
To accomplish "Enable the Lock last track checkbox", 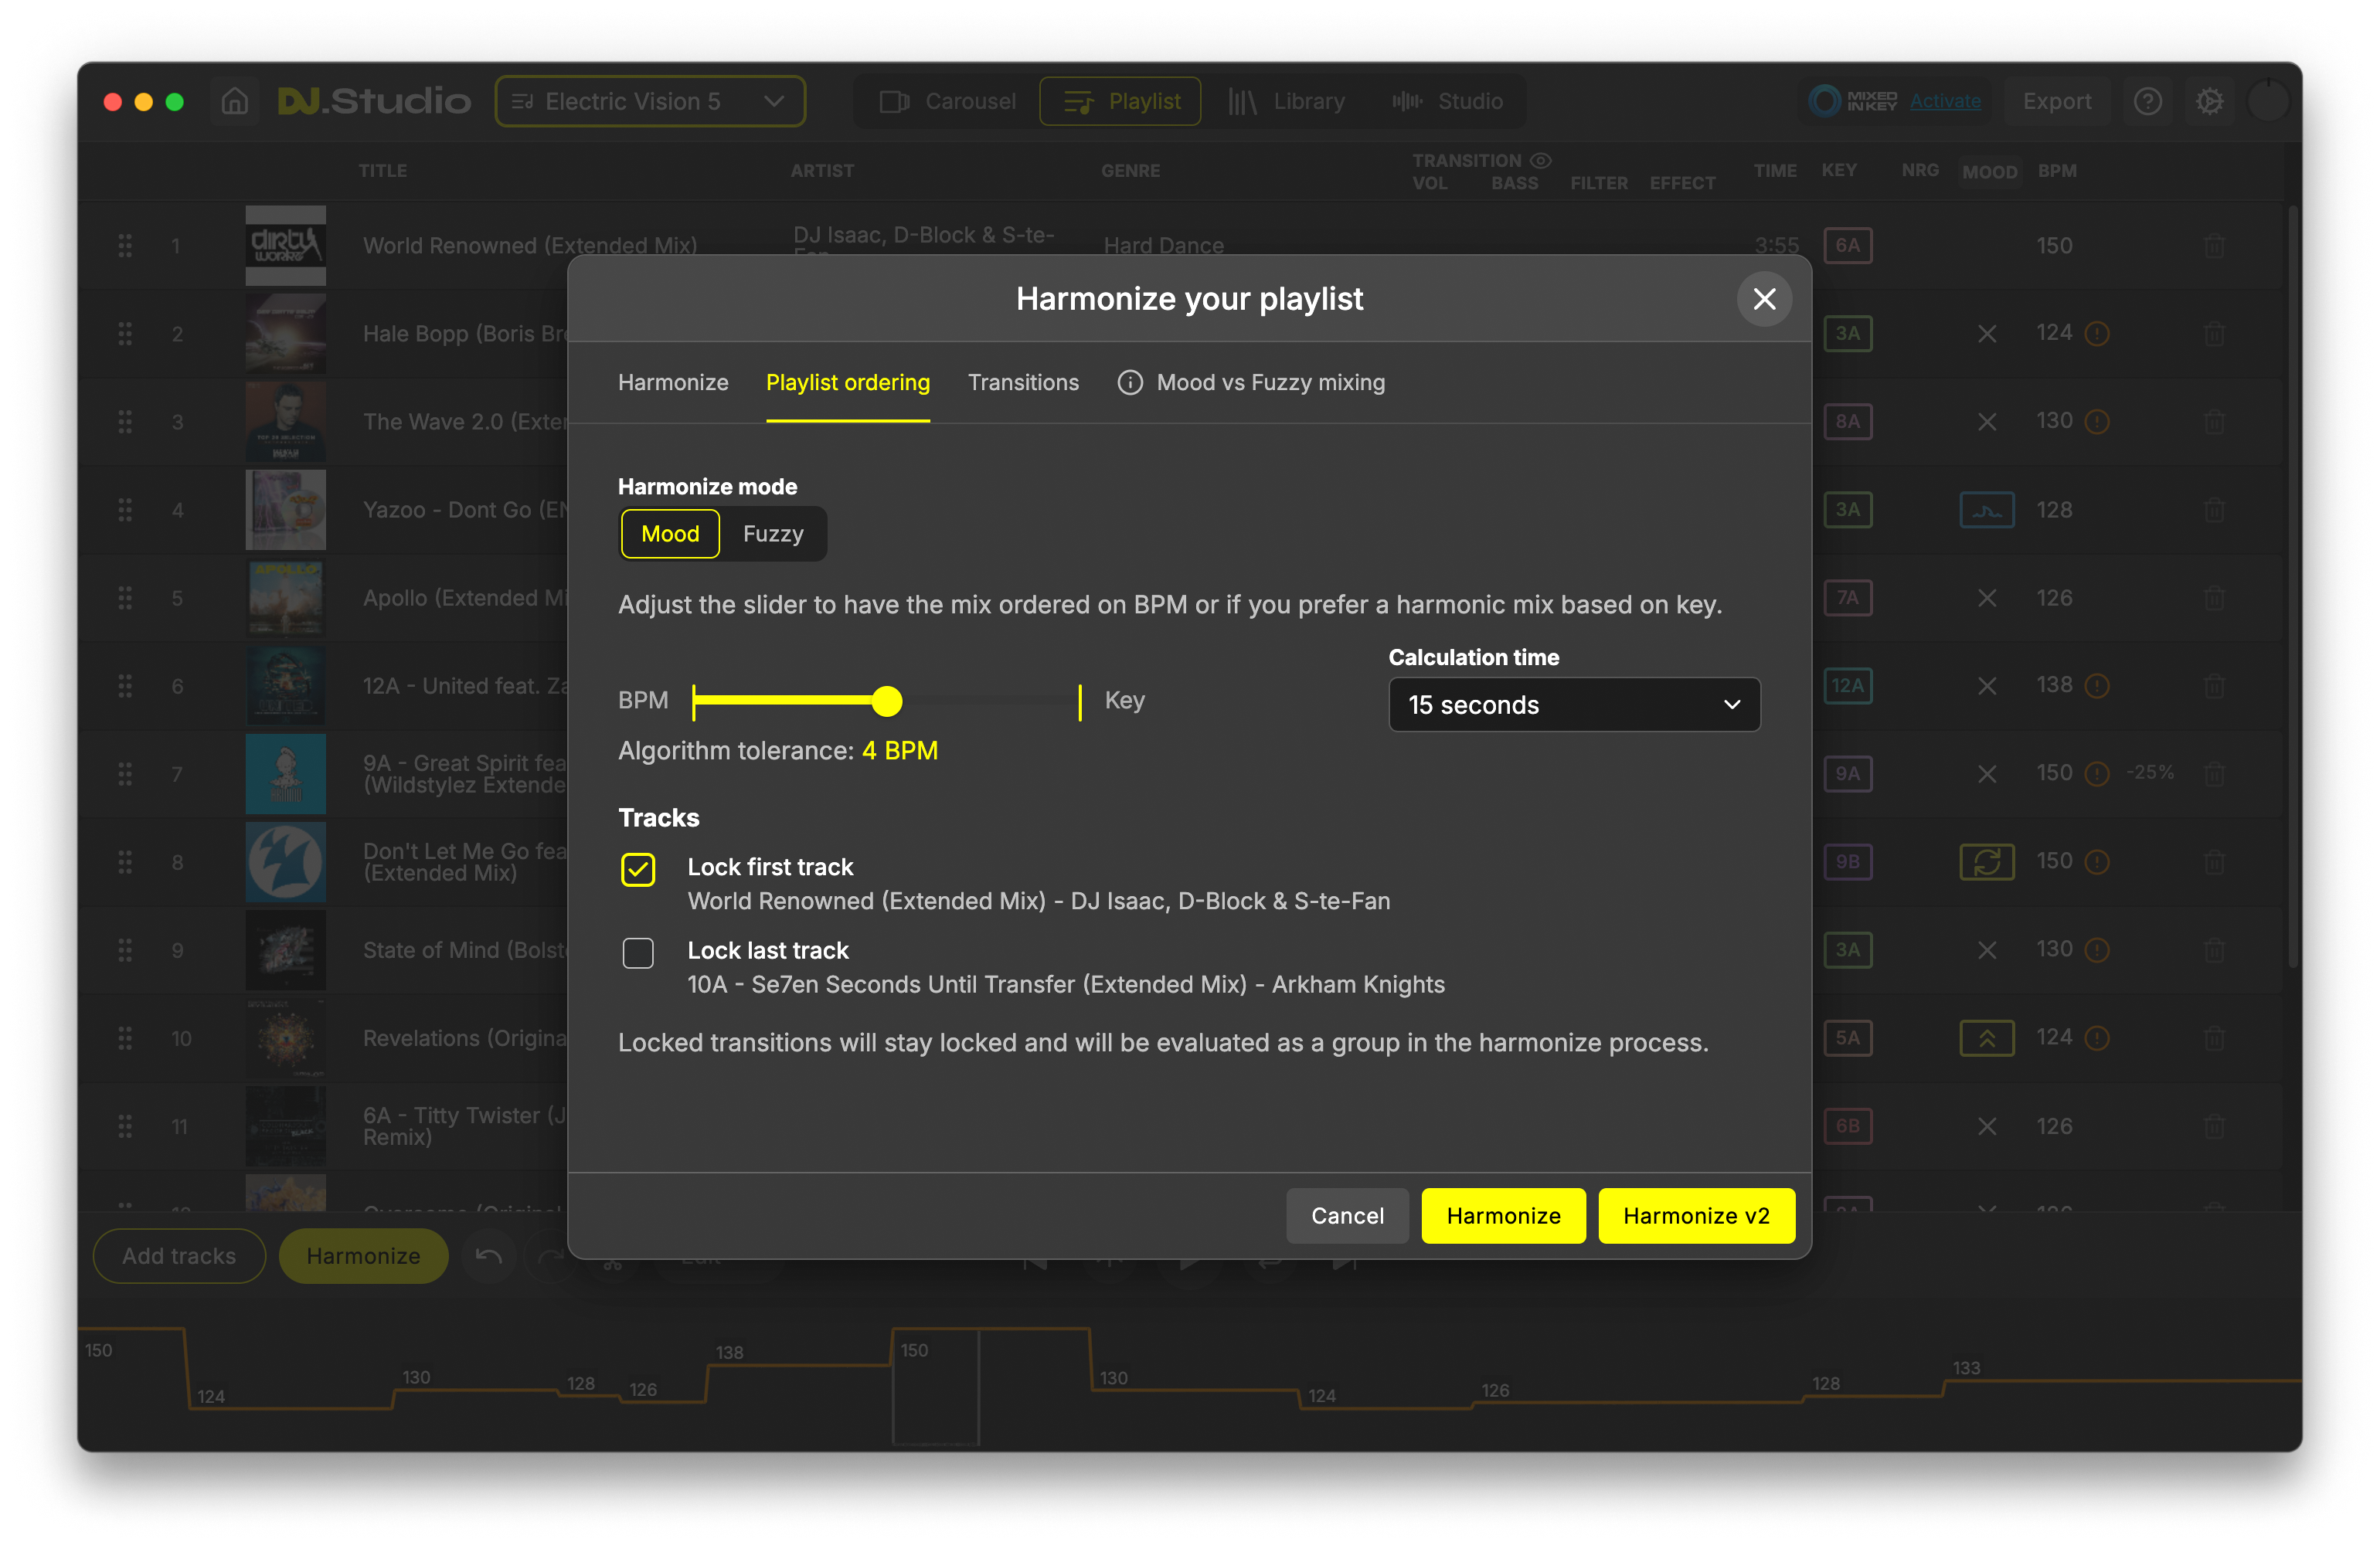I will coord(638,953).
